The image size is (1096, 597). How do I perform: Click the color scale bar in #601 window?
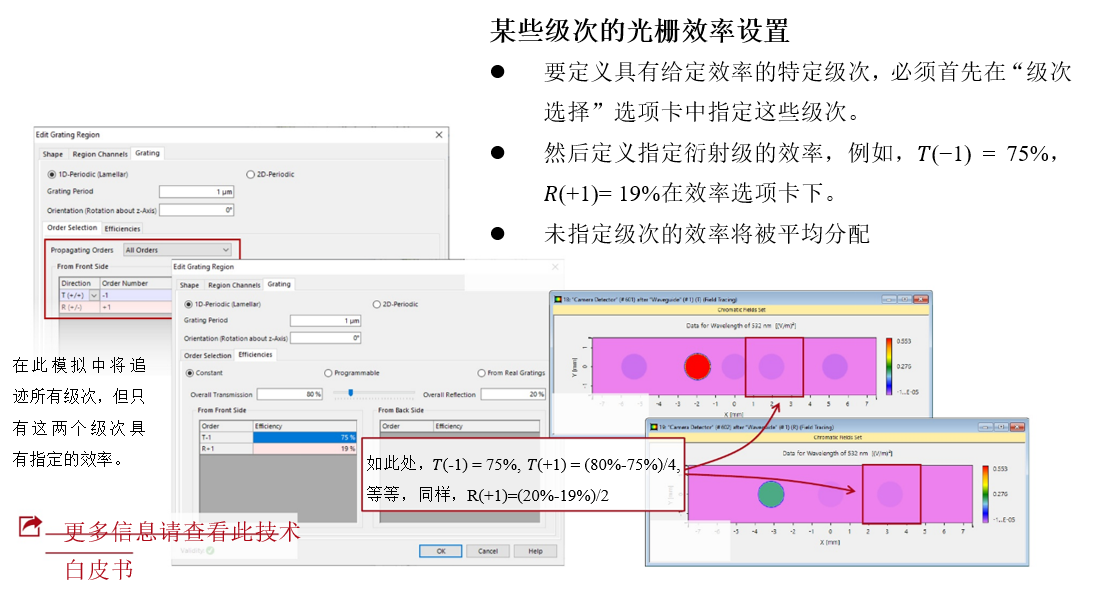point(888,366)
